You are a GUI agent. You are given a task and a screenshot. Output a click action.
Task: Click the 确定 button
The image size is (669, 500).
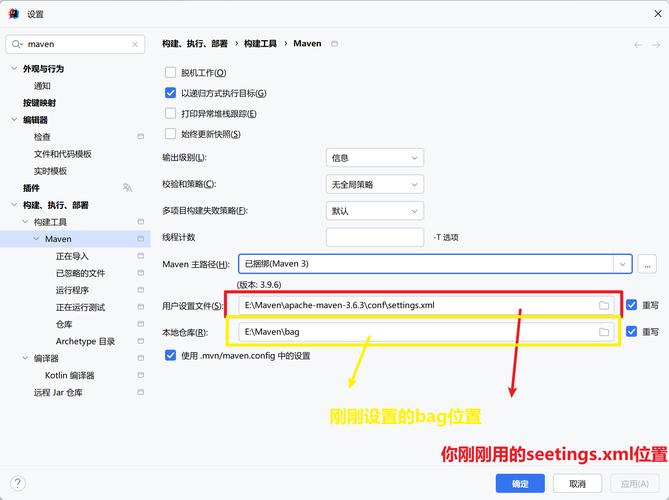pyautogui.click(x=520, y=483)
